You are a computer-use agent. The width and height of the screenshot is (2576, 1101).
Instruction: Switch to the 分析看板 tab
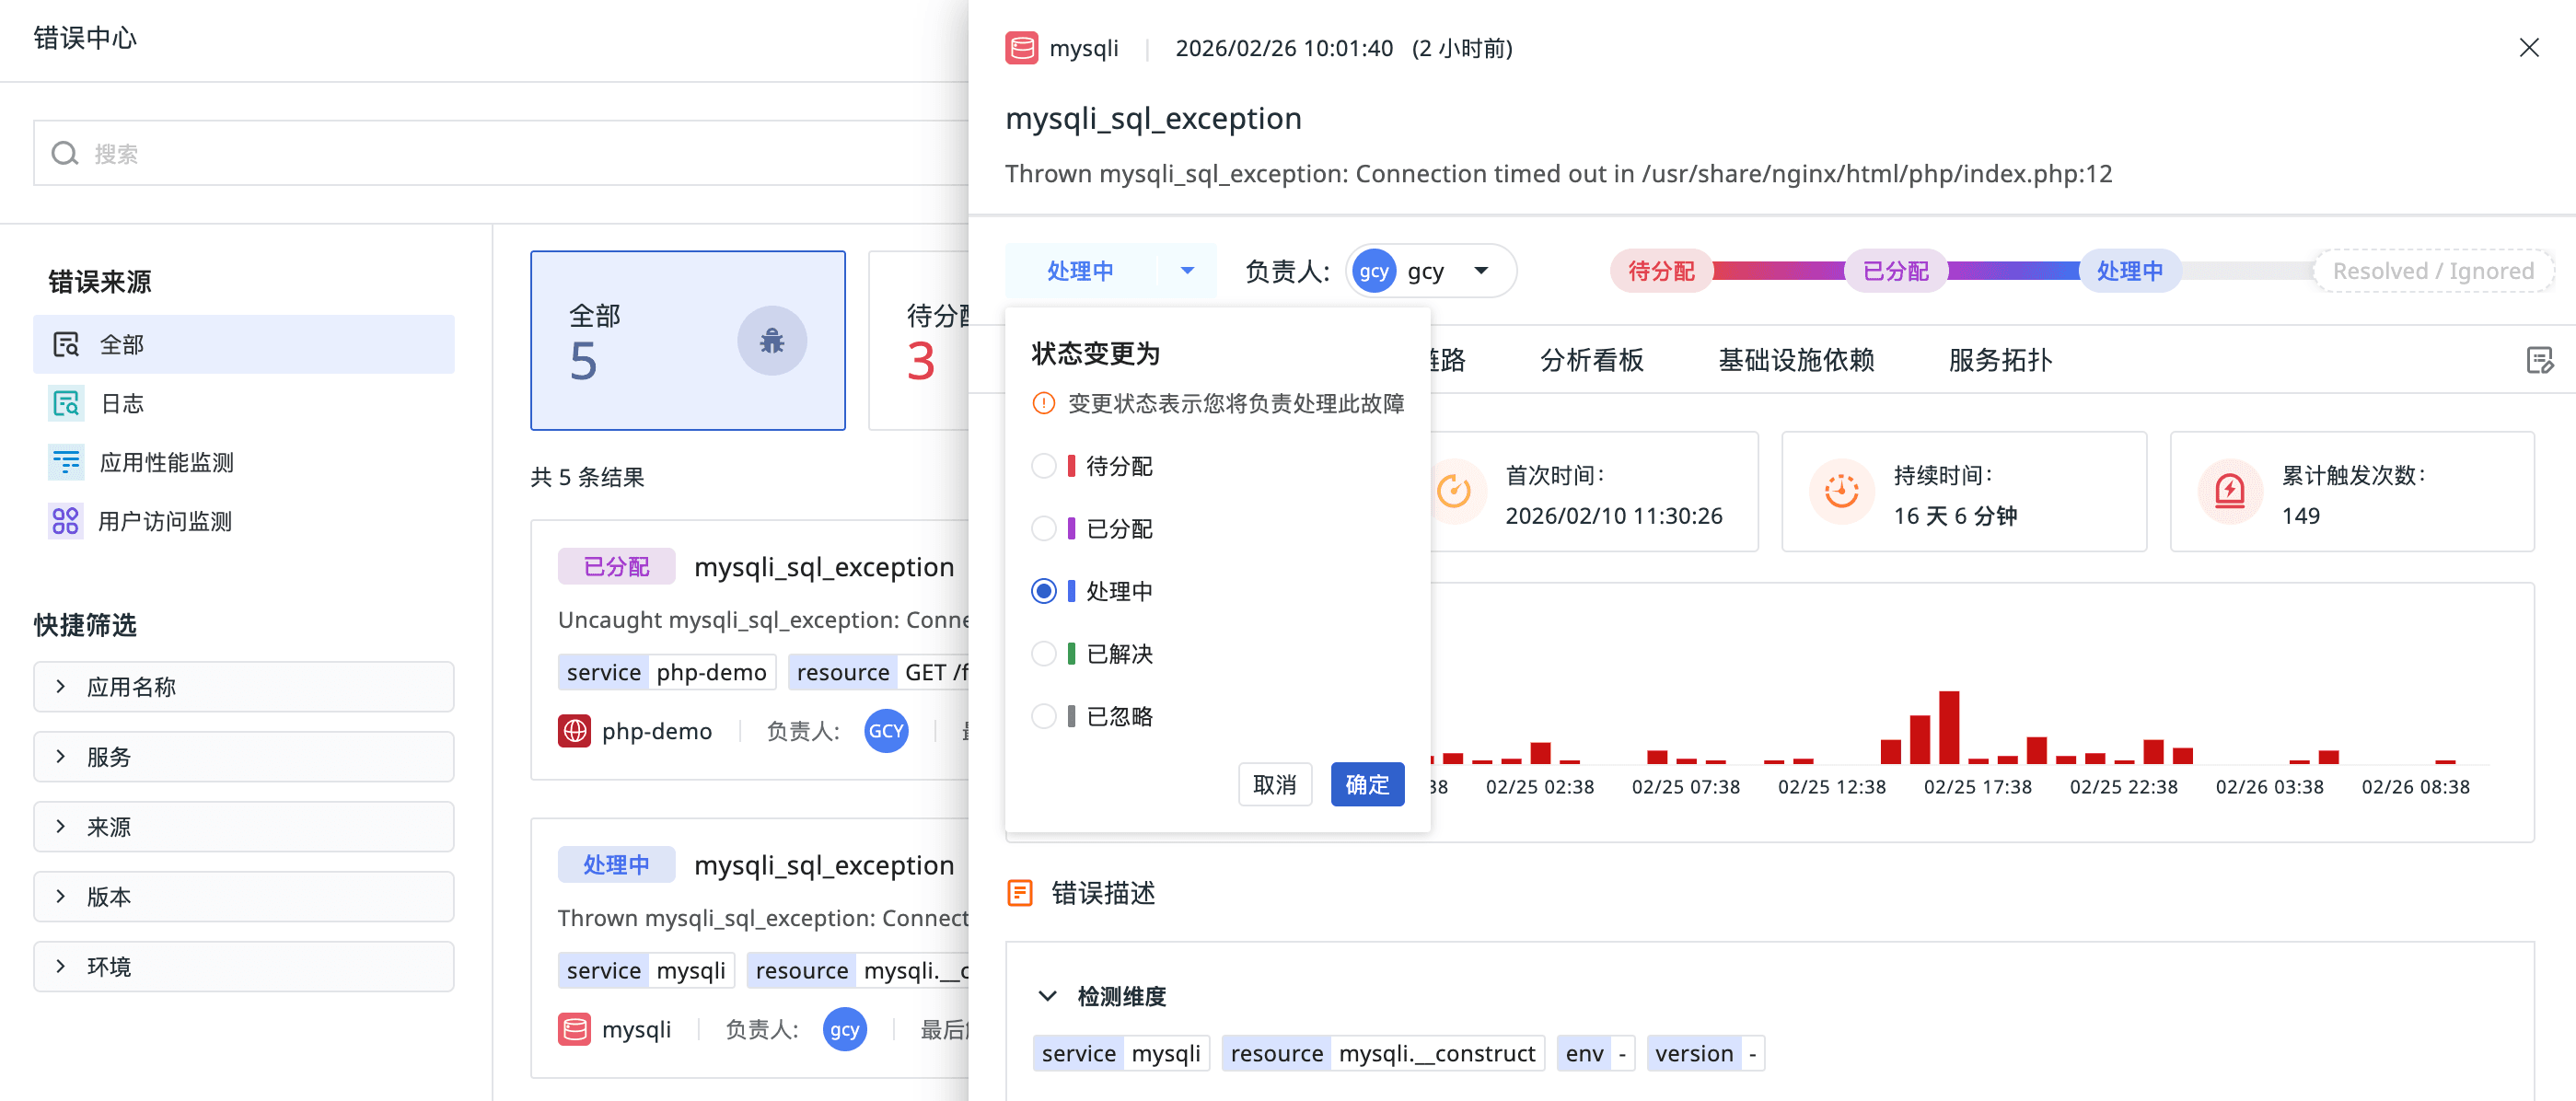1591,360
